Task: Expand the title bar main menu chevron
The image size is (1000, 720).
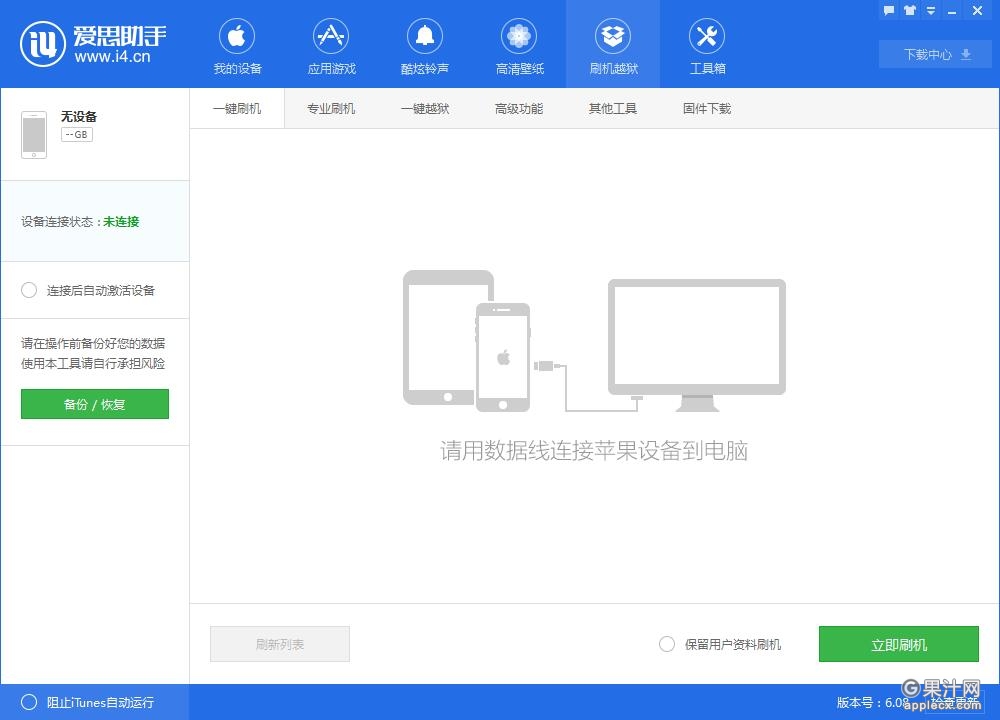Action: [930, 10]
